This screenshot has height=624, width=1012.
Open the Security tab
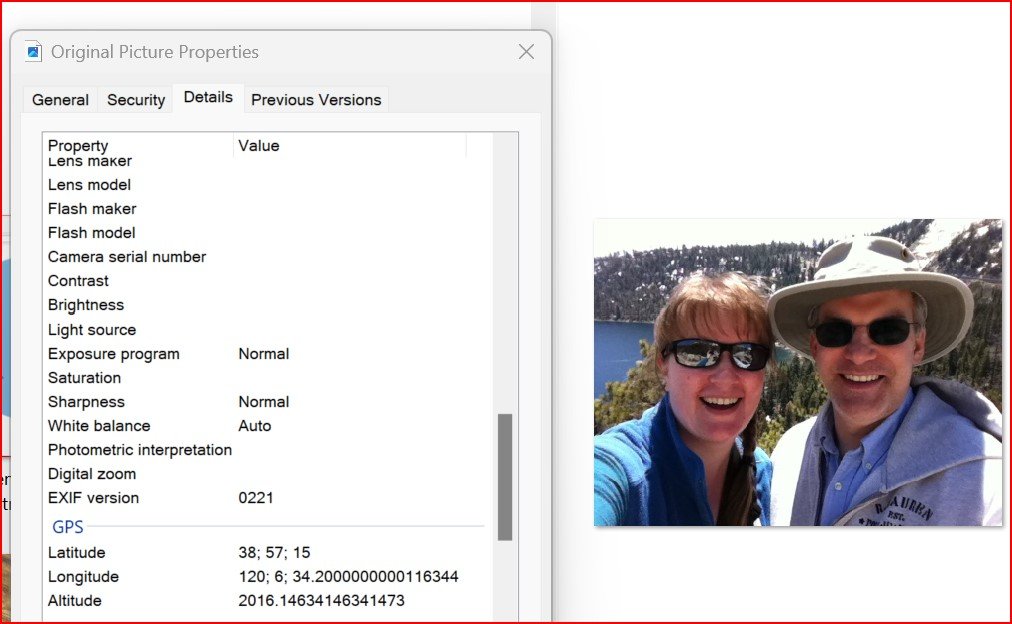(136, 100)
